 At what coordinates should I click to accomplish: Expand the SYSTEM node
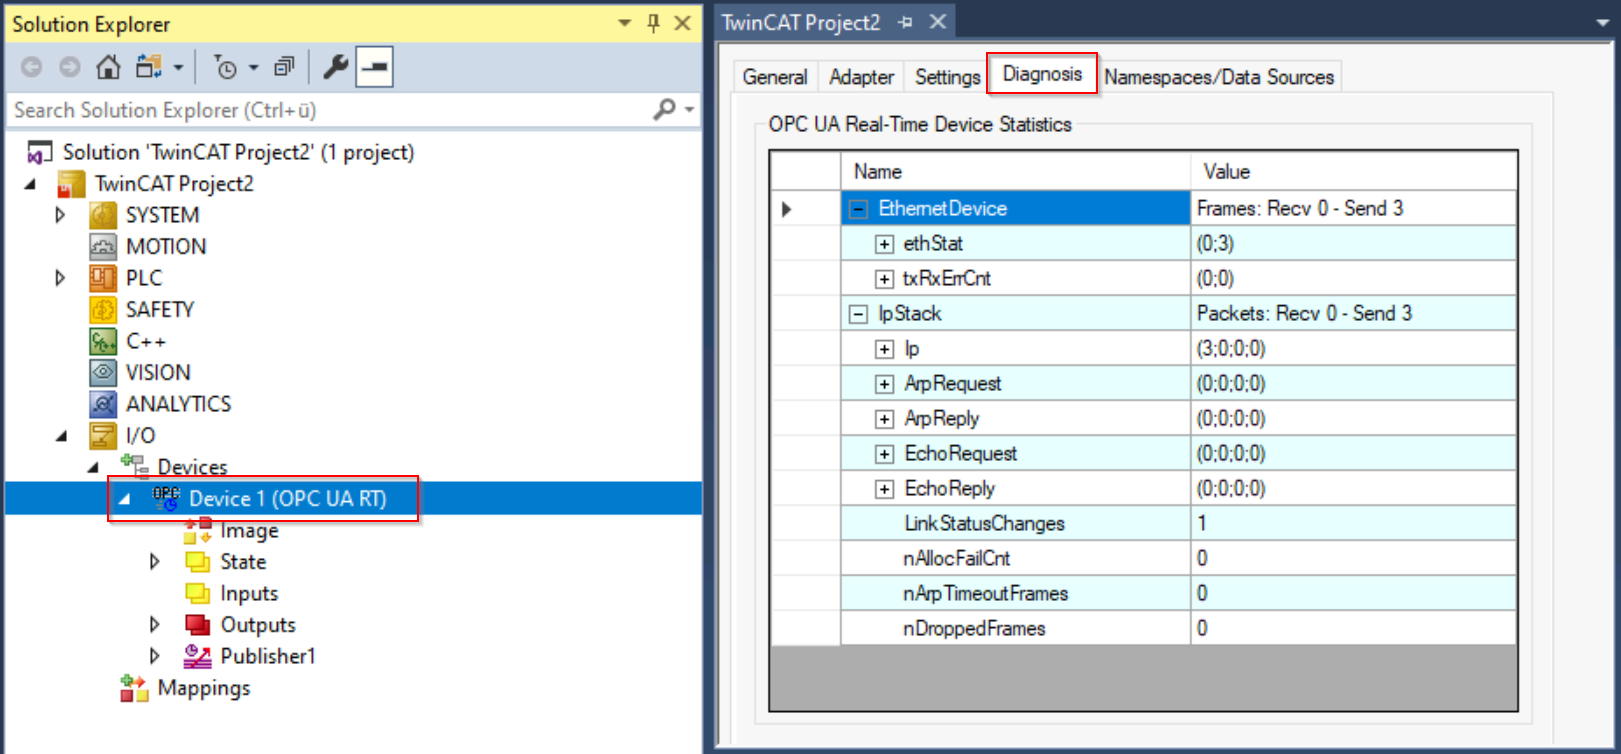coord(60,215)
